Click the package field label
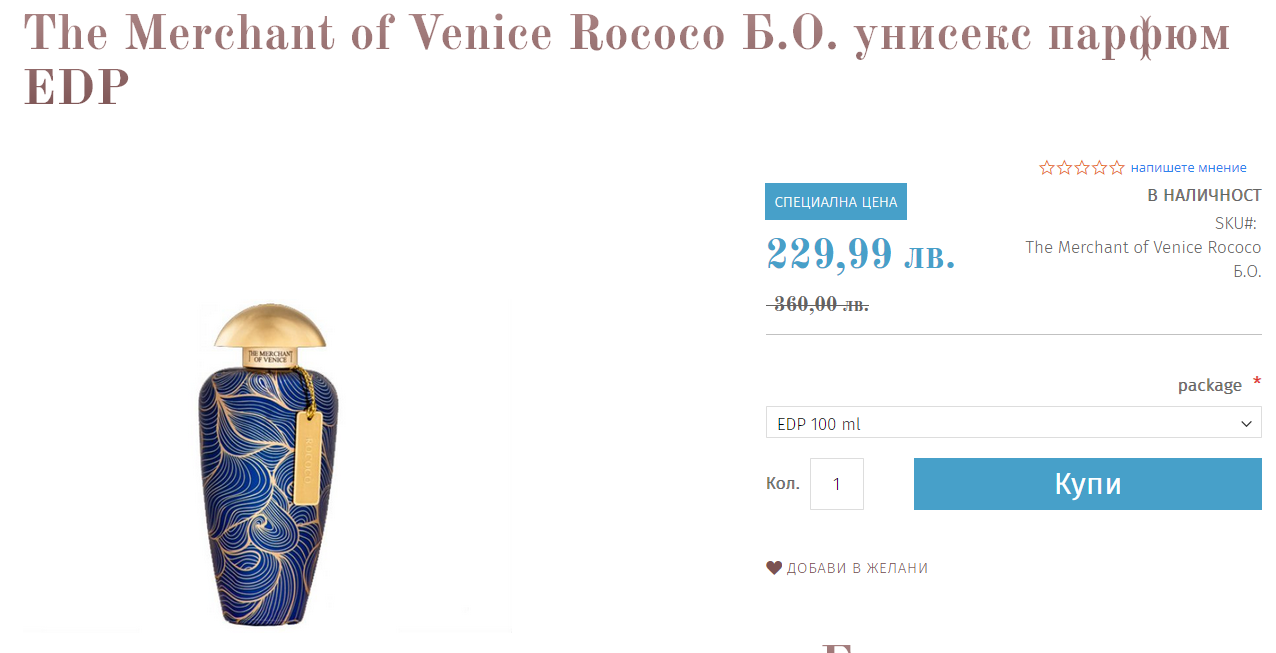 click(x=1209, y=385)
